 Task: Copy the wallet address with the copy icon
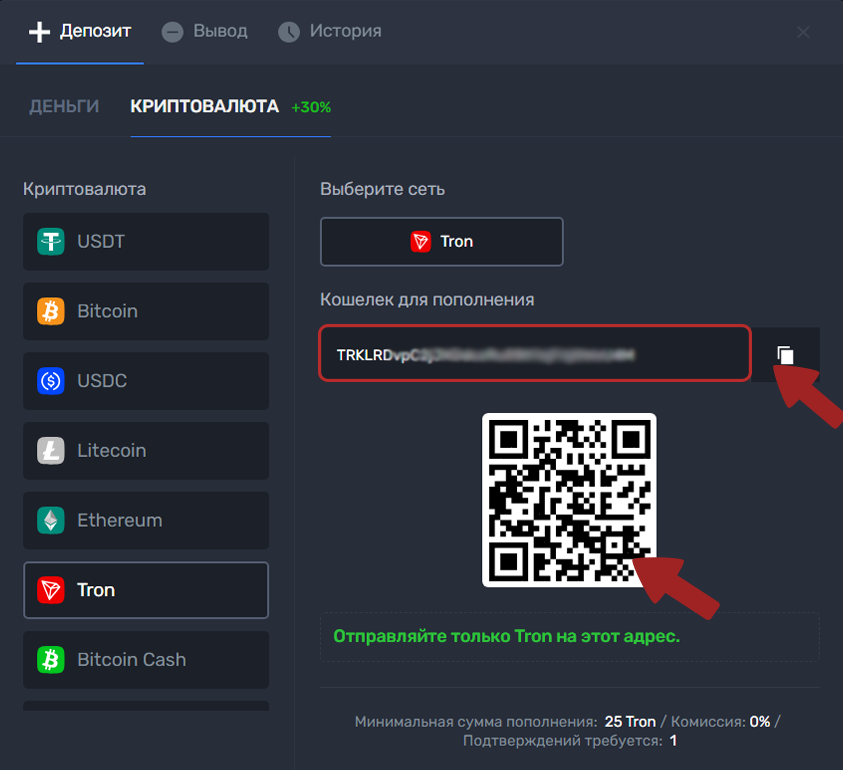click(785, 355)
